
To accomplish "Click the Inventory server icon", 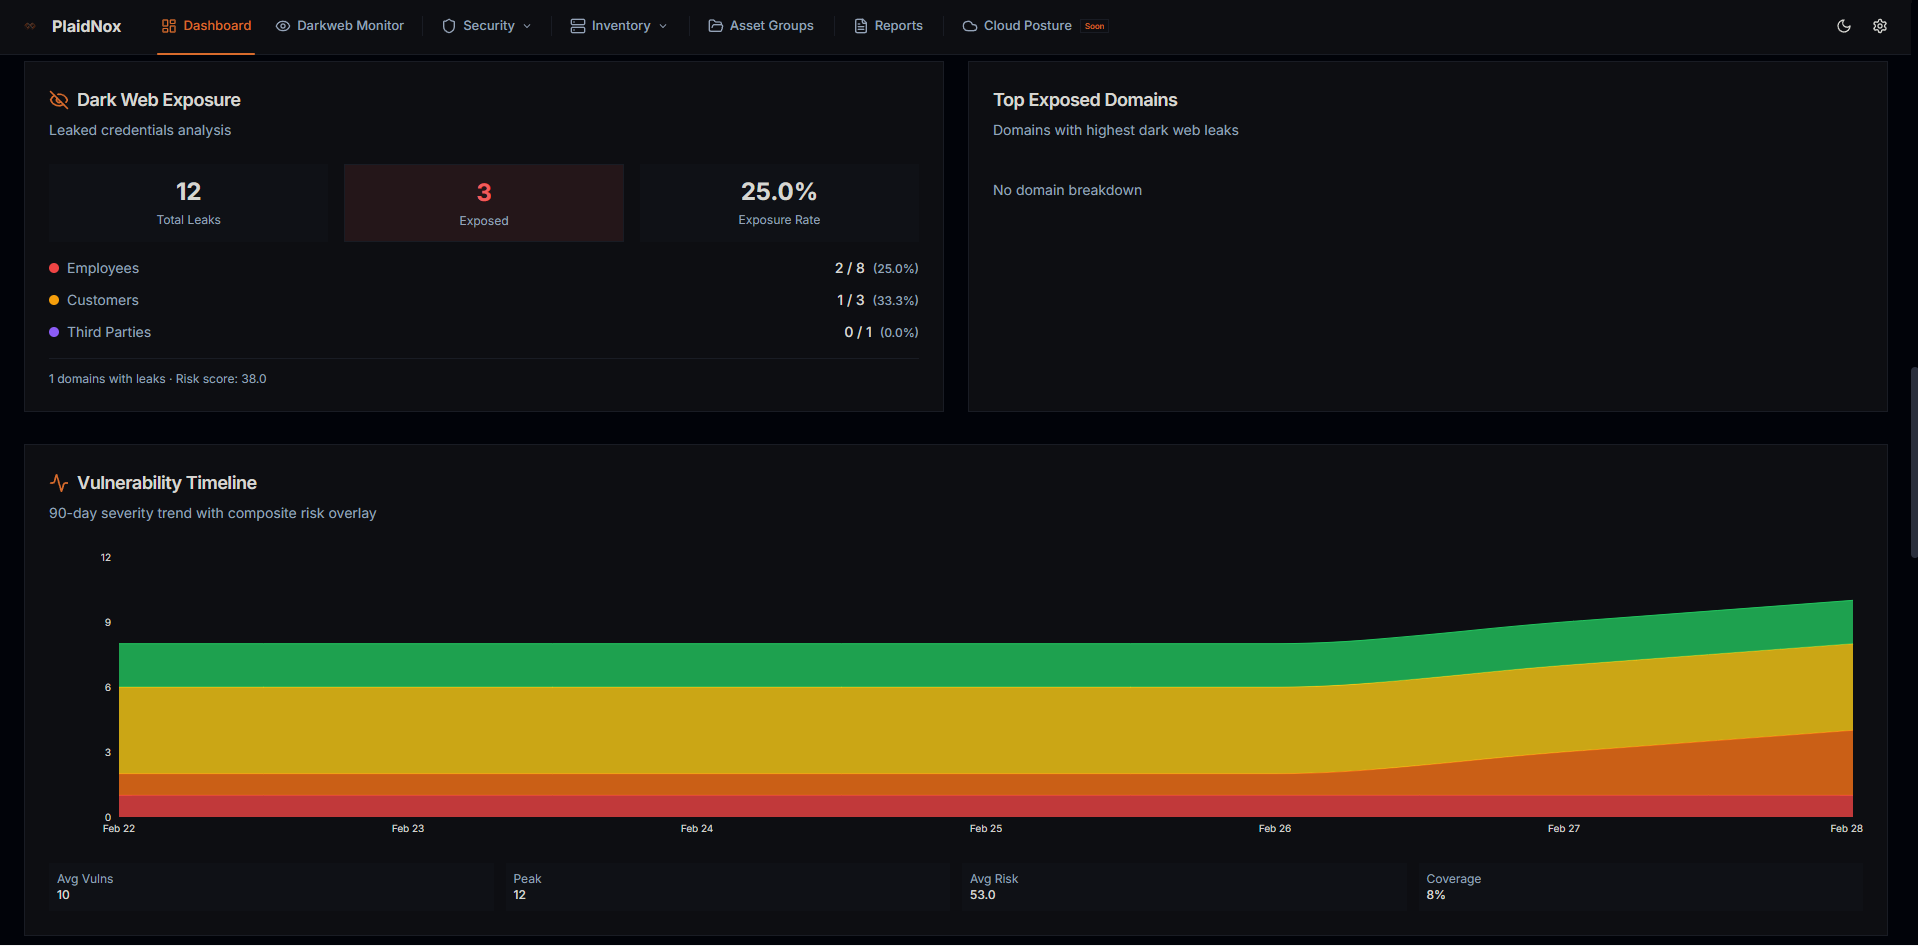I will [x=578, y=26].
